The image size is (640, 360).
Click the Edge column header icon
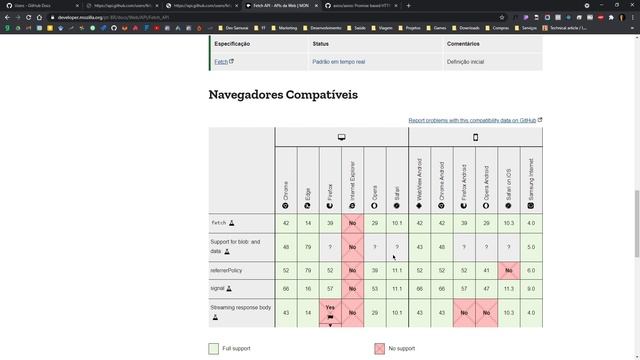coord(308,206)
